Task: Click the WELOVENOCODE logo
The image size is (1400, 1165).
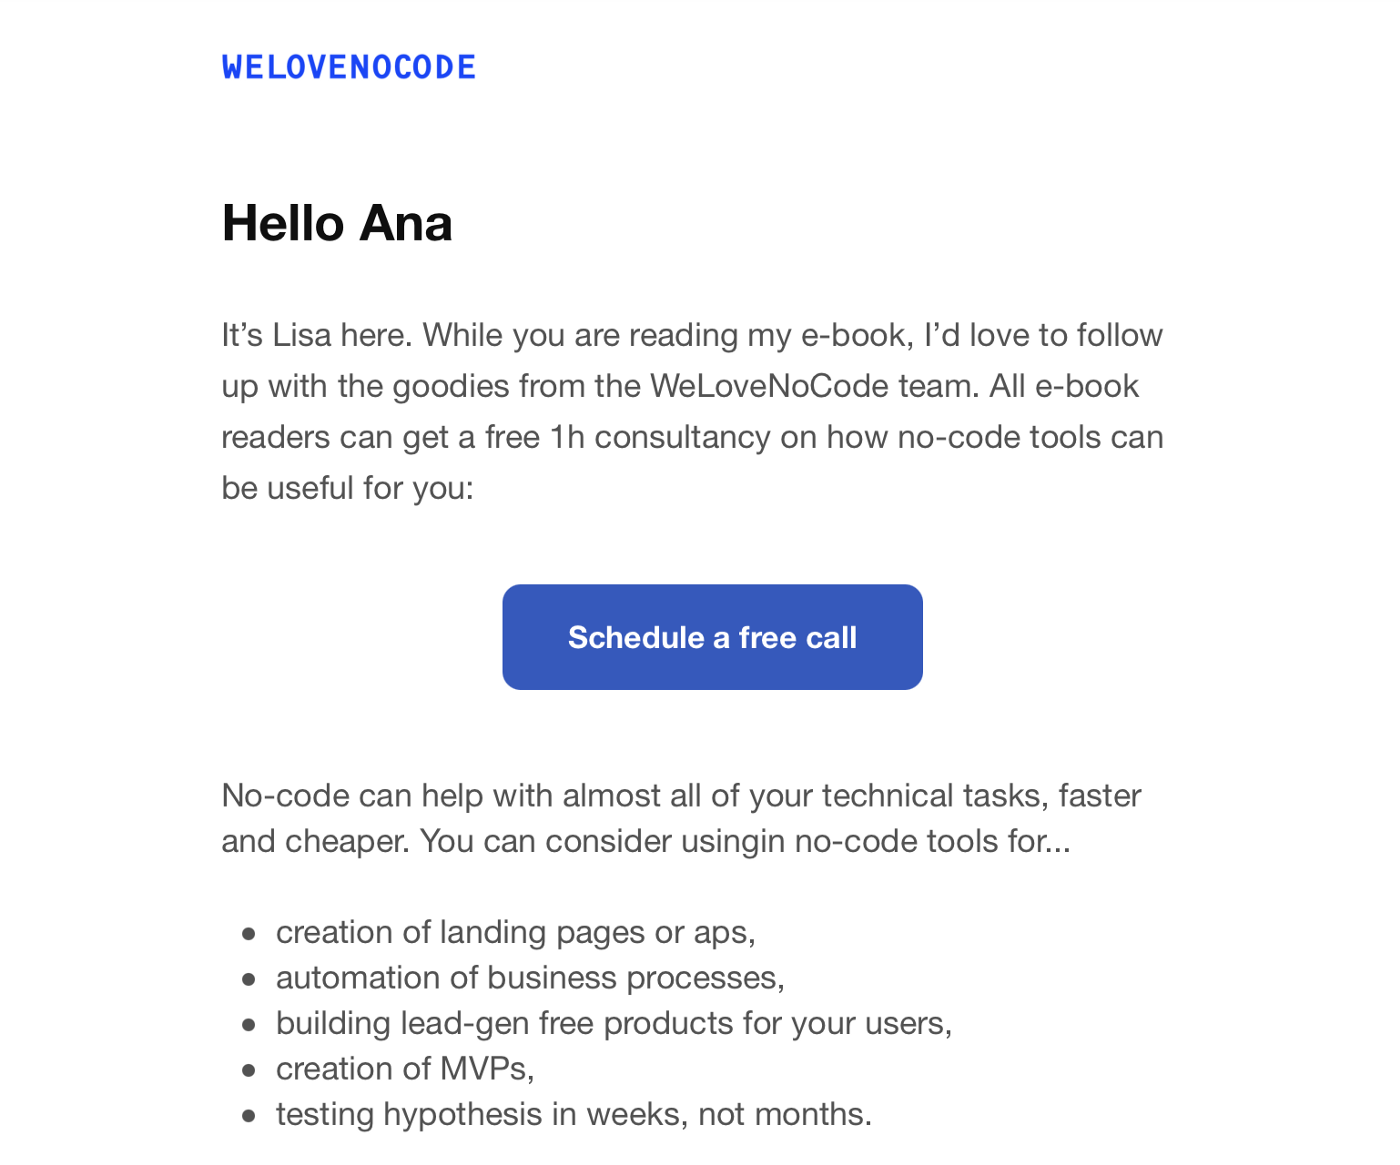Action: point(349,67)
